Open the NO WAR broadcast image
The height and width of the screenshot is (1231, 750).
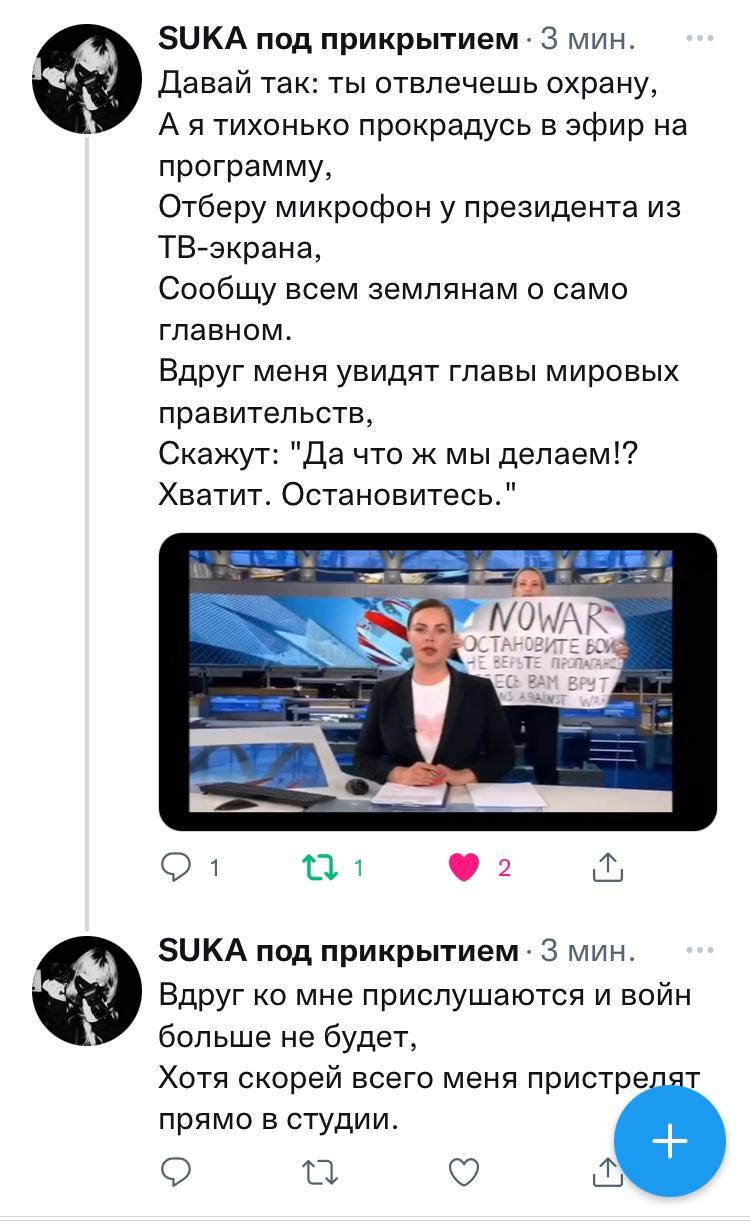click(x=438, y=682)
